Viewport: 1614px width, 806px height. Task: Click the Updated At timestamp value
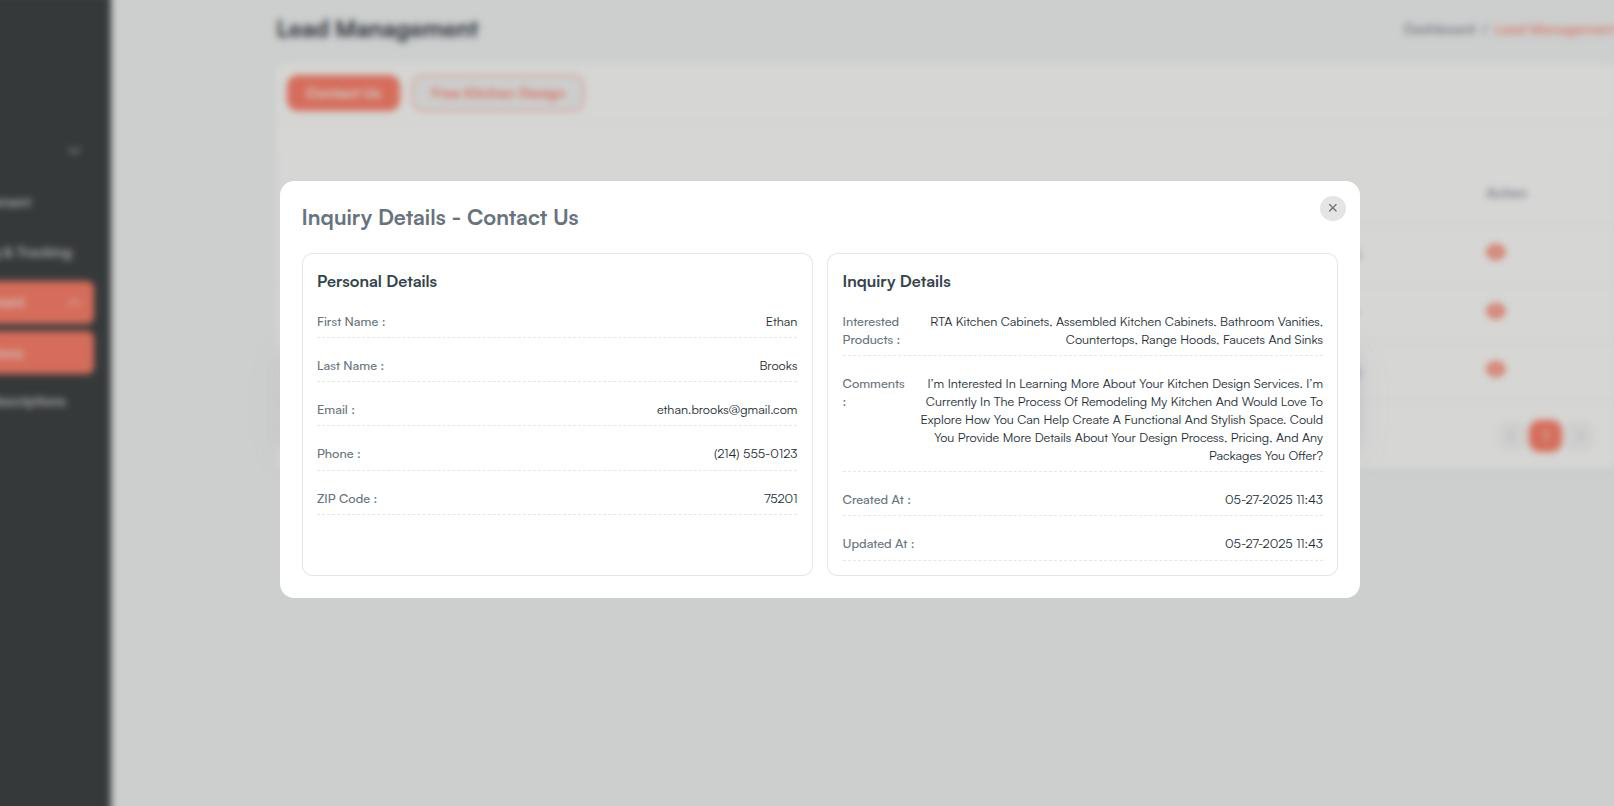[1273, 544]
